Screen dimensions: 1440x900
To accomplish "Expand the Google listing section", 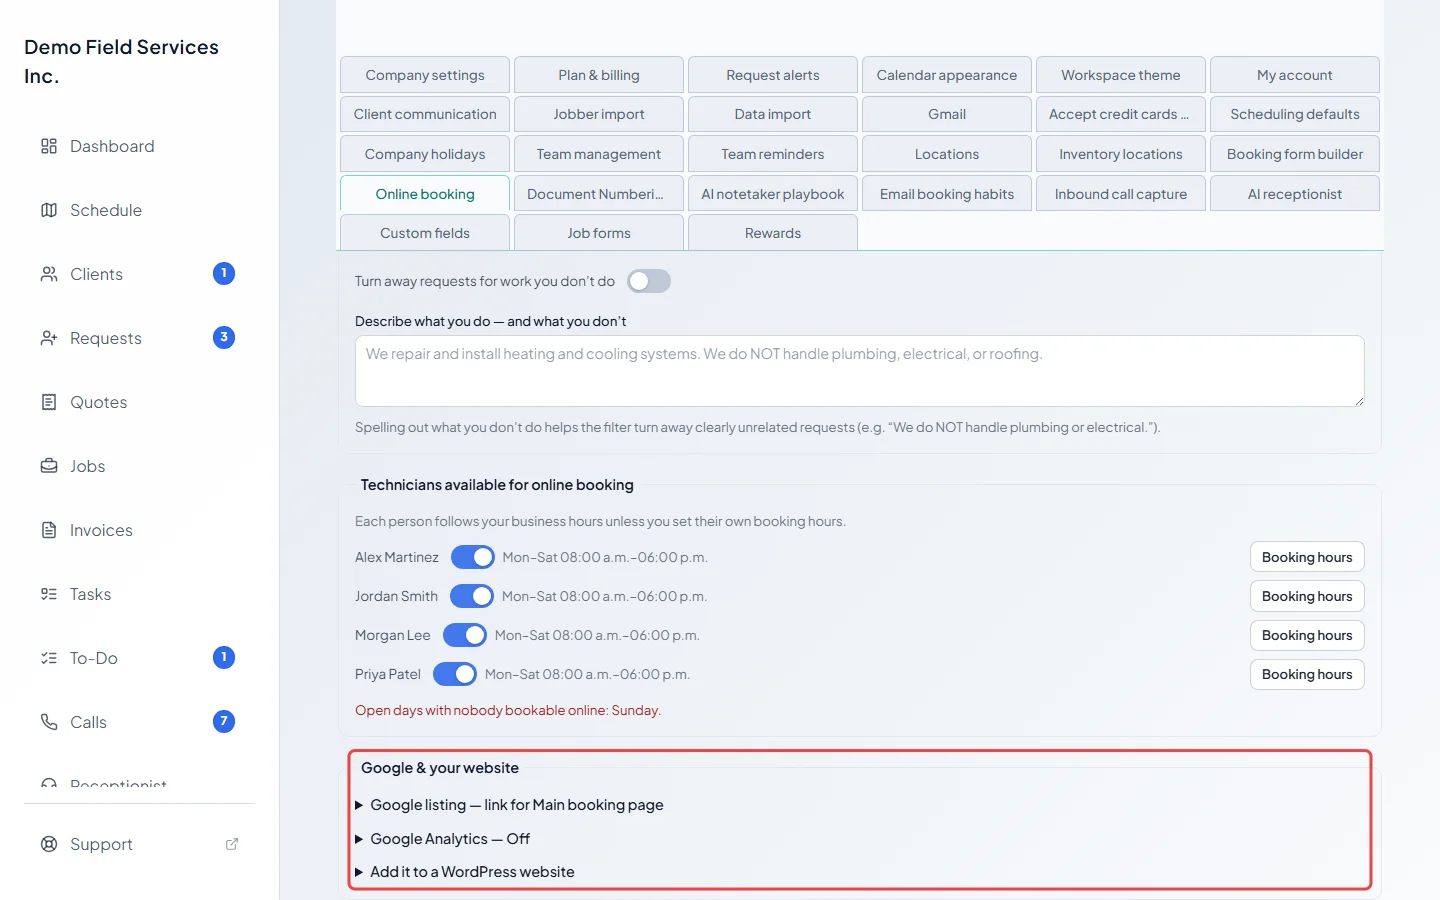I will click(510, 805).
